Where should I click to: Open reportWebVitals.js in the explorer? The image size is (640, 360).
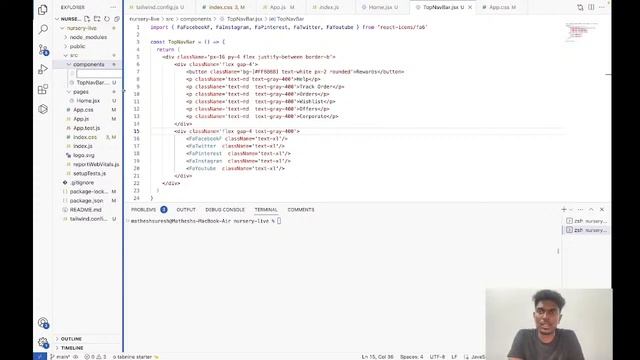96,164
